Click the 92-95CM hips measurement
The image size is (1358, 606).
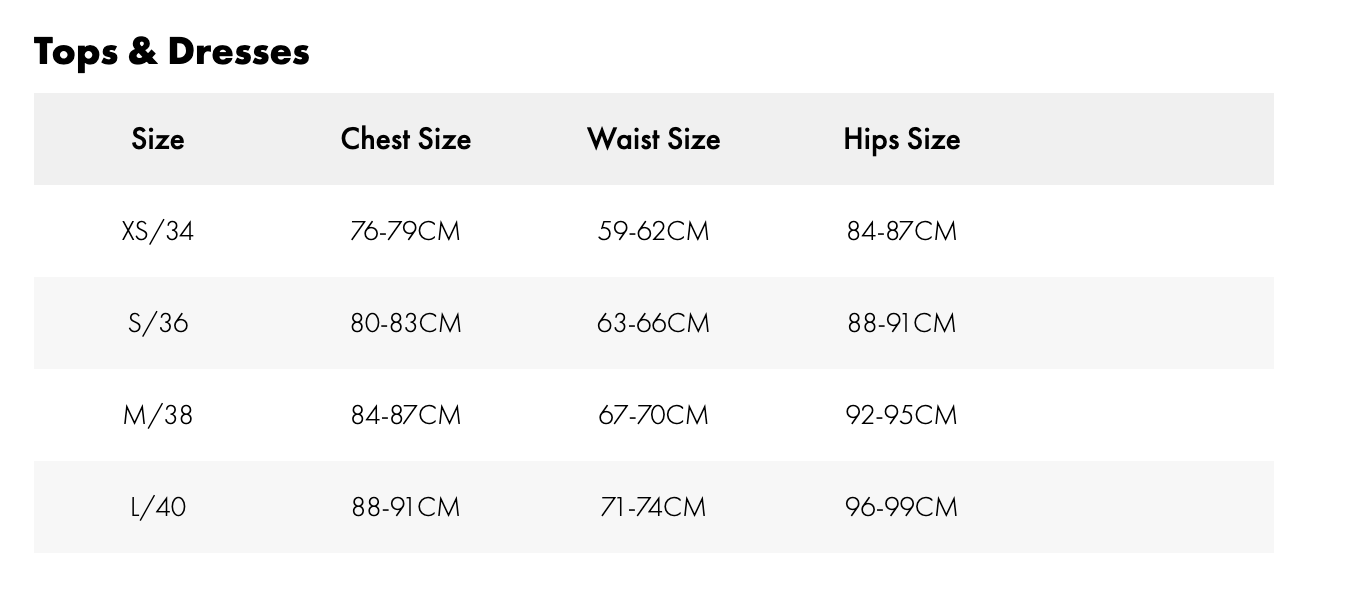pos(901,415)
